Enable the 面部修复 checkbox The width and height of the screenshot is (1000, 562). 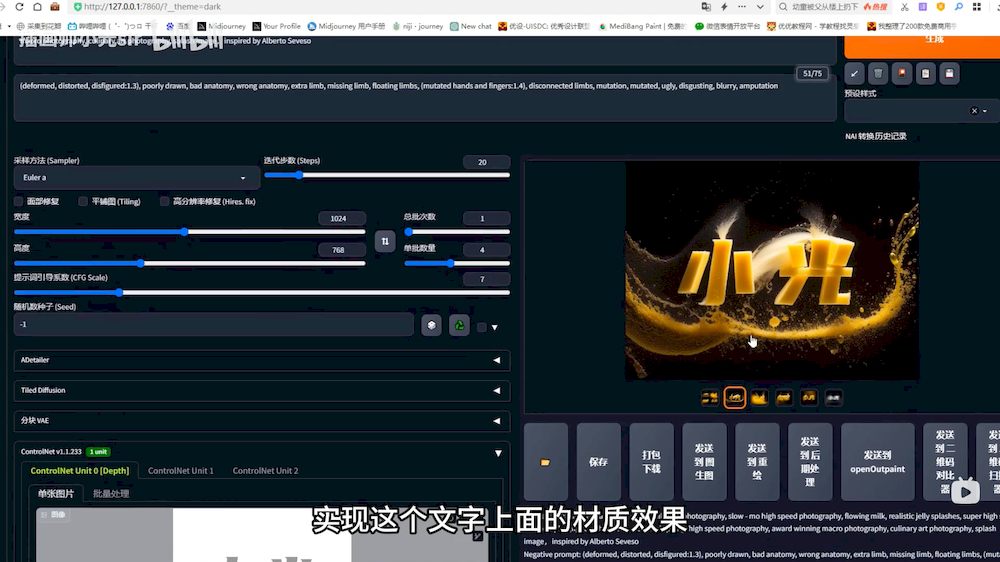click(x=20, y=201)
